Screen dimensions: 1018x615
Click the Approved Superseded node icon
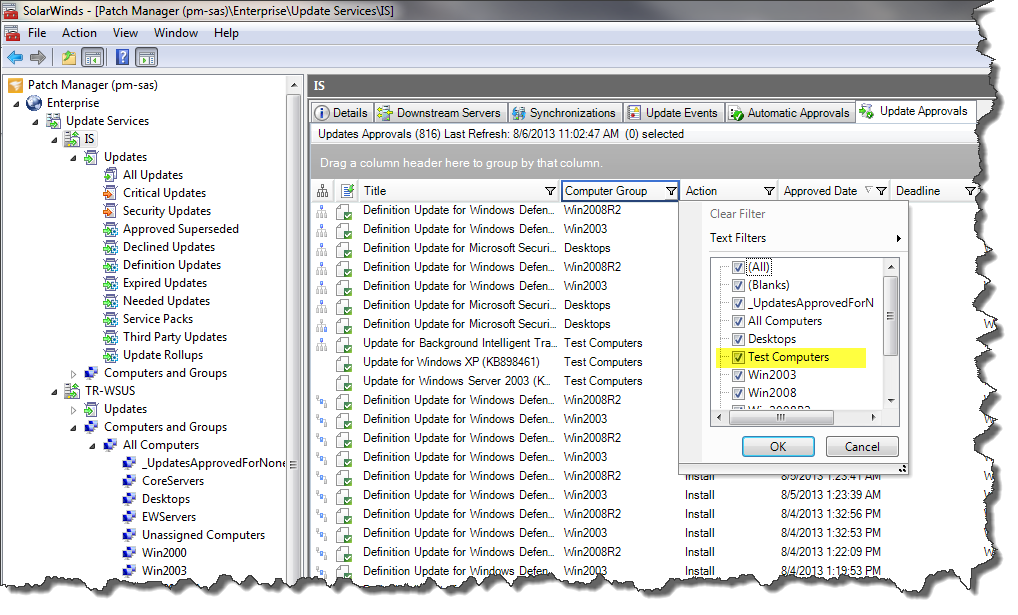click(110, 229)
